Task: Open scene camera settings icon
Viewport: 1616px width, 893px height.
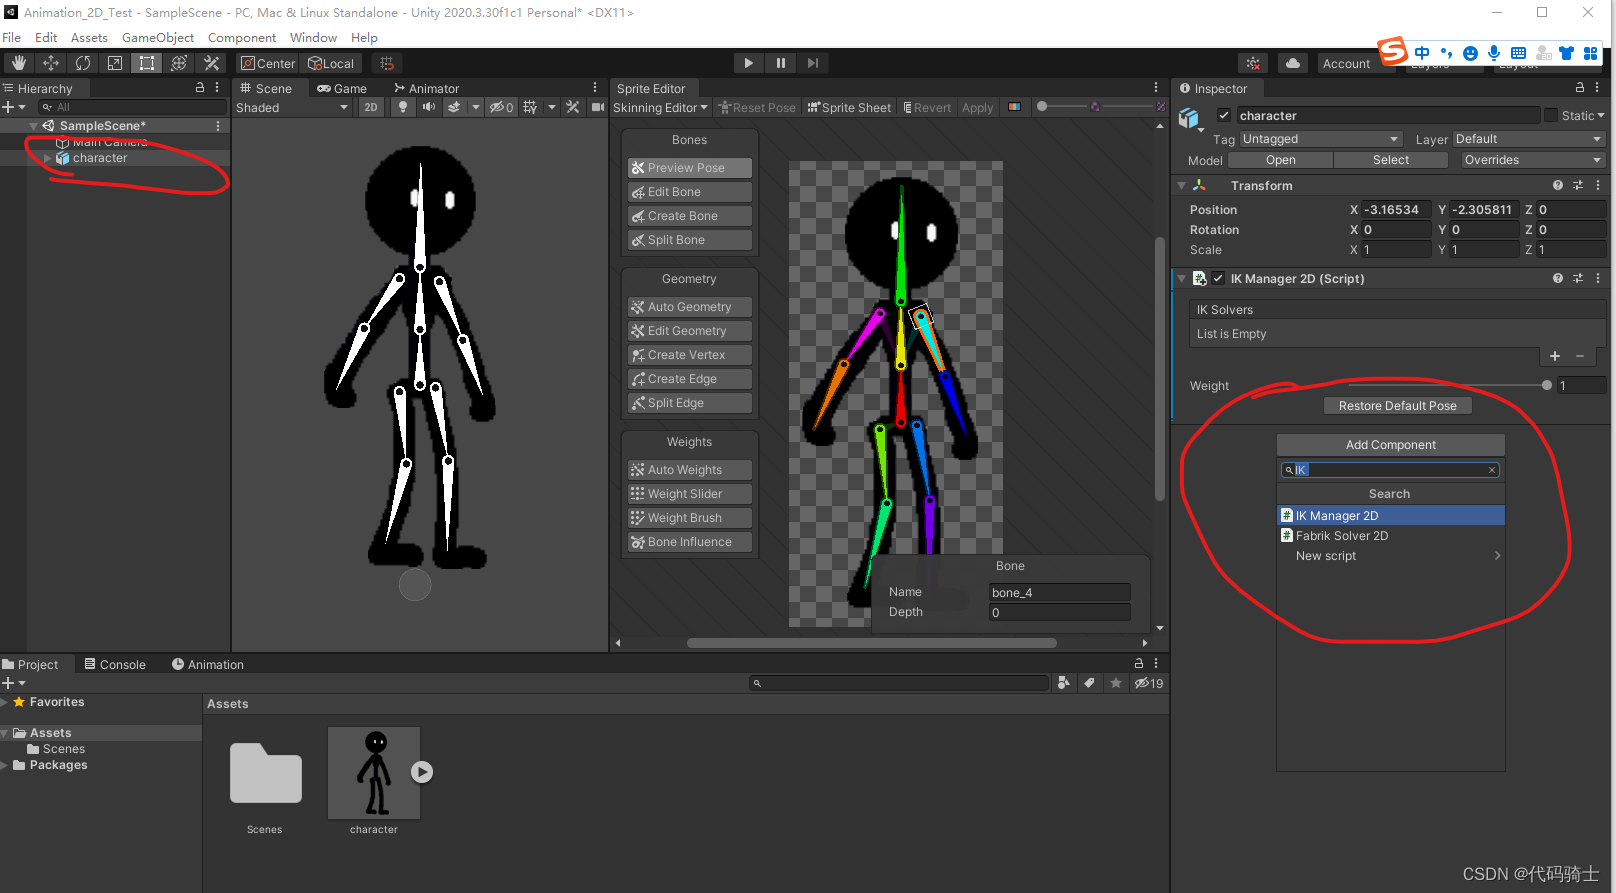Action: [x=598, y=107]
